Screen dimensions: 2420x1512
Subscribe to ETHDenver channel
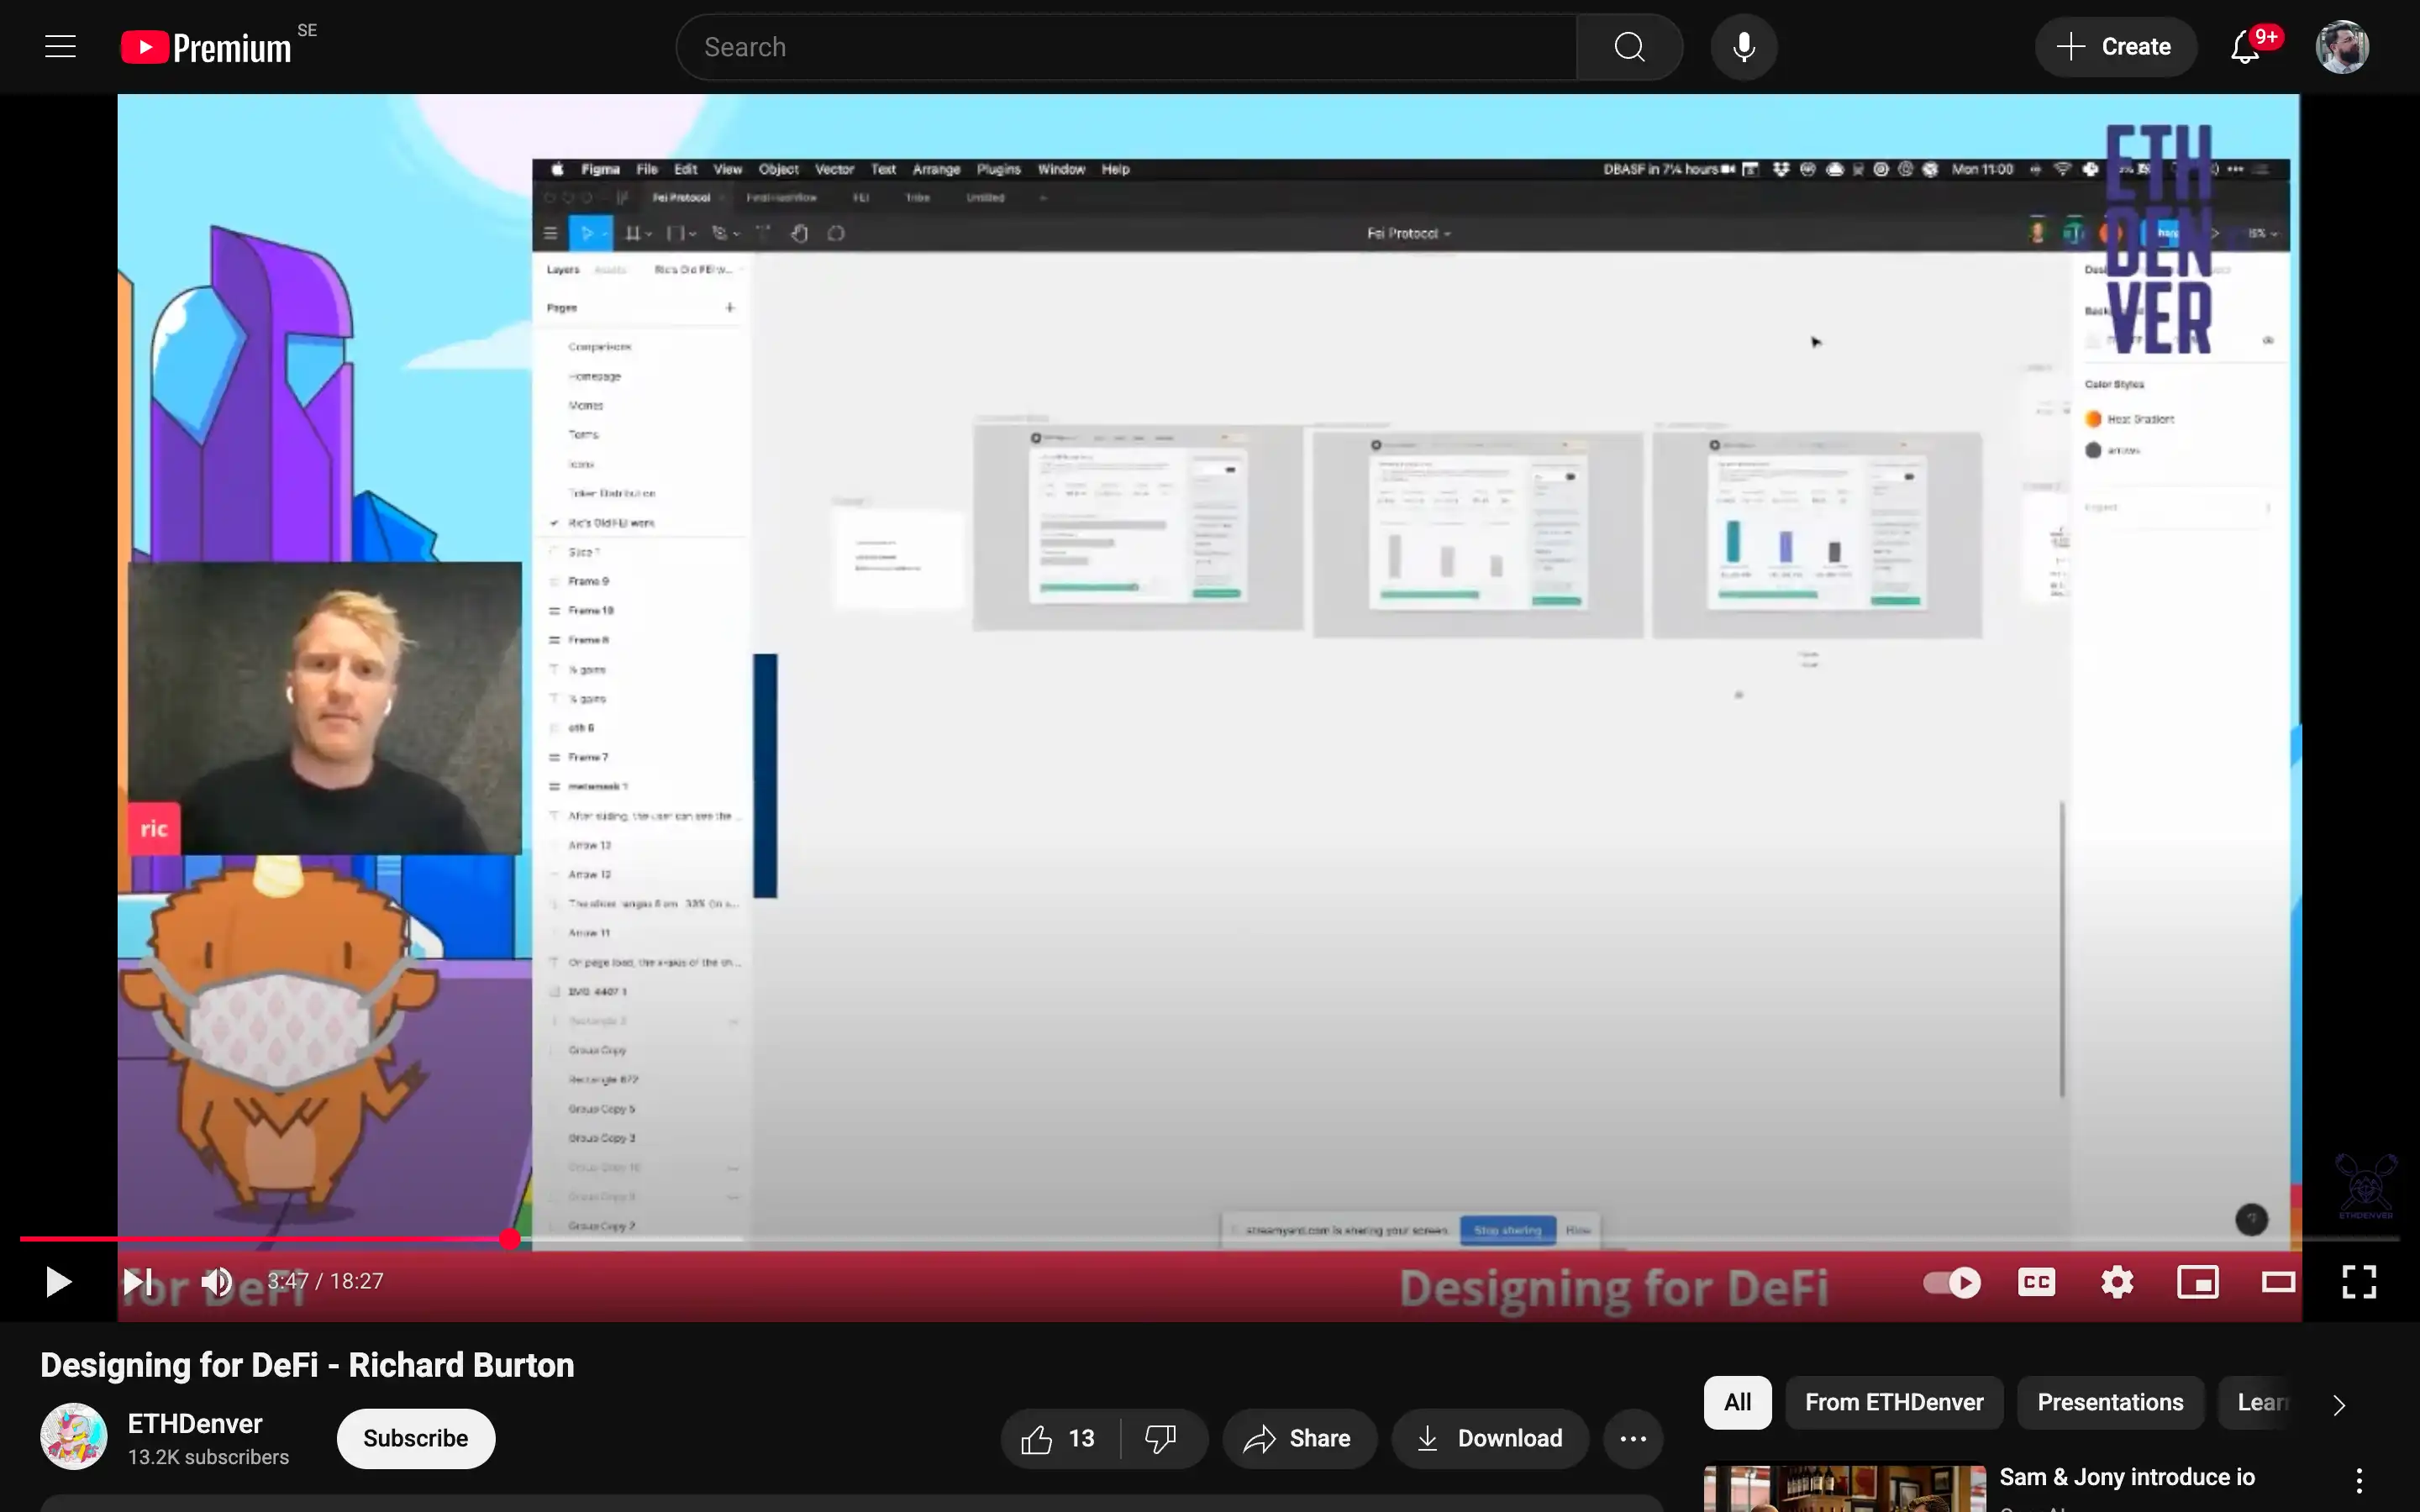pos(415,1438)
